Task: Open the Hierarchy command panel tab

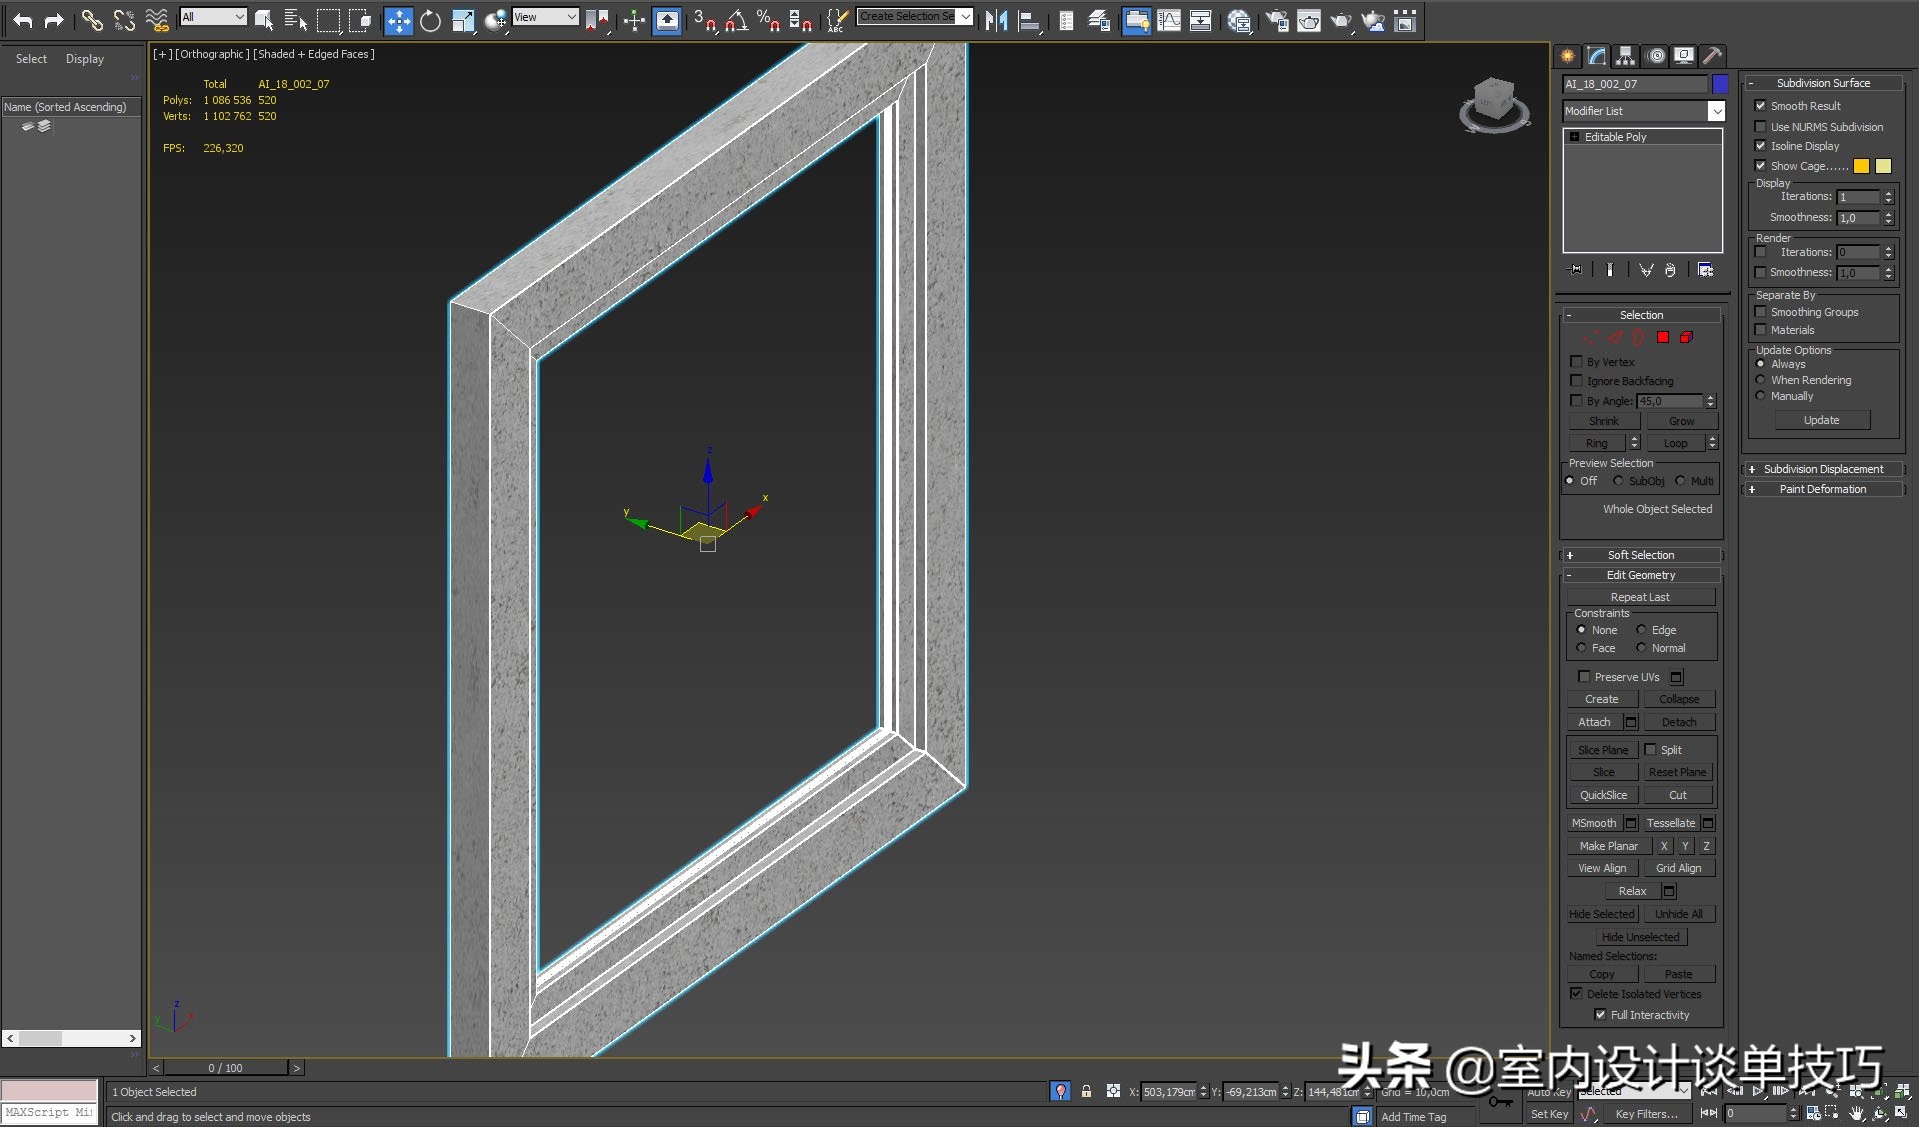Action: (1626, 56)
